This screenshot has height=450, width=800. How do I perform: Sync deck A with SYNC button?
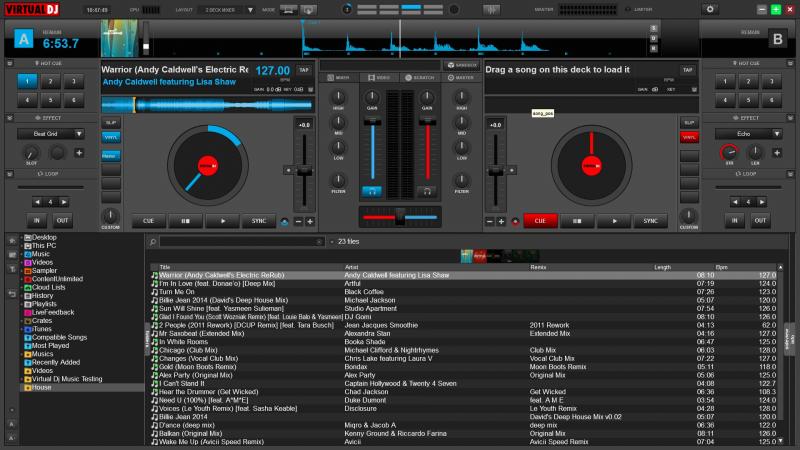click(x=259, y=221)
